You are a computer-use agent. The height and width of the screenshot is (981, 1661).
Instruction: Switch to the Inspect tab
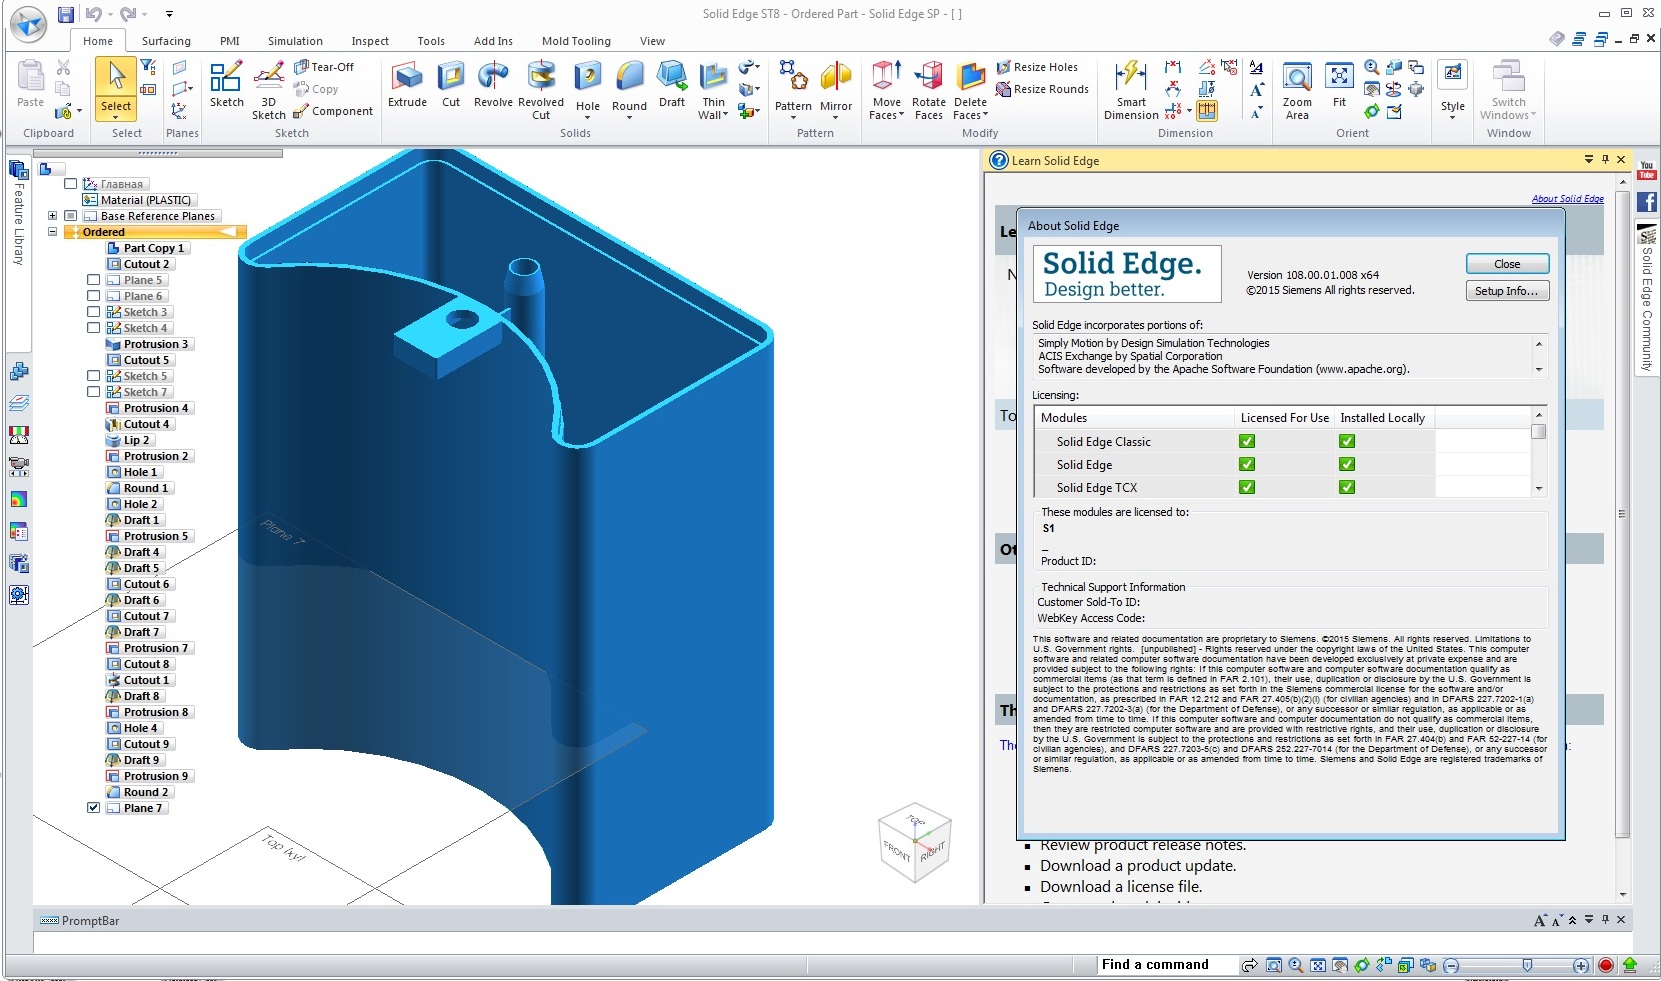coord(370,41)
